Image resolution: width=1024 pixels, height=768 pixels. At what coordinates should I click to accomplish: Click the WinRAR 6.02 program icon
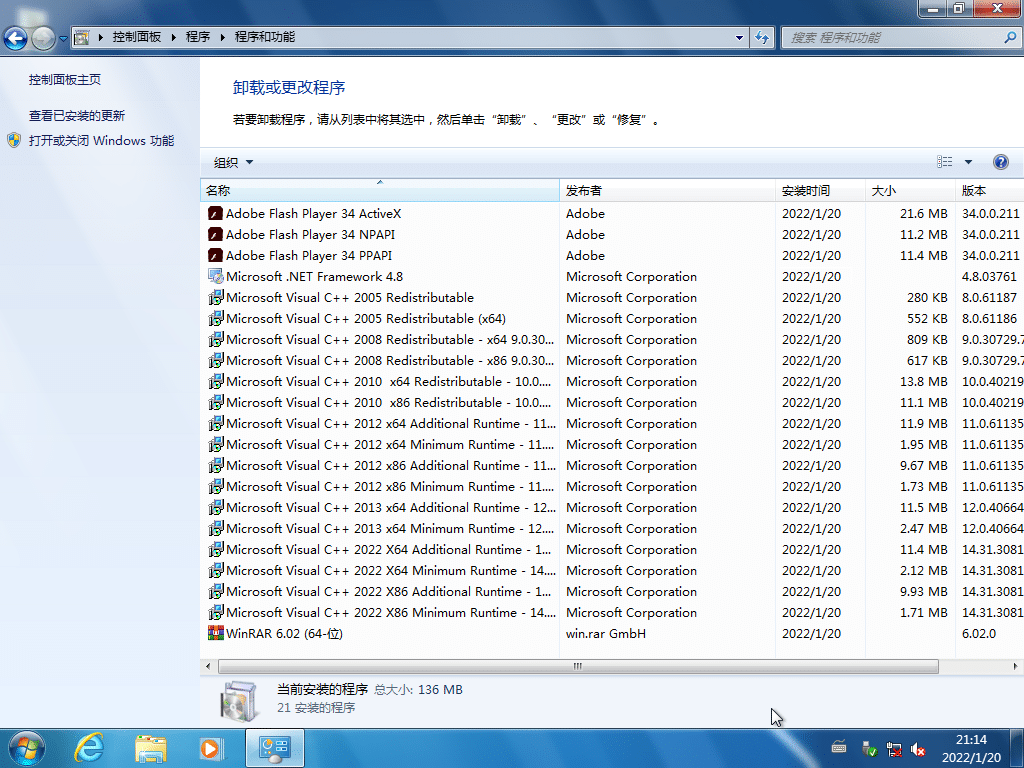215,633
